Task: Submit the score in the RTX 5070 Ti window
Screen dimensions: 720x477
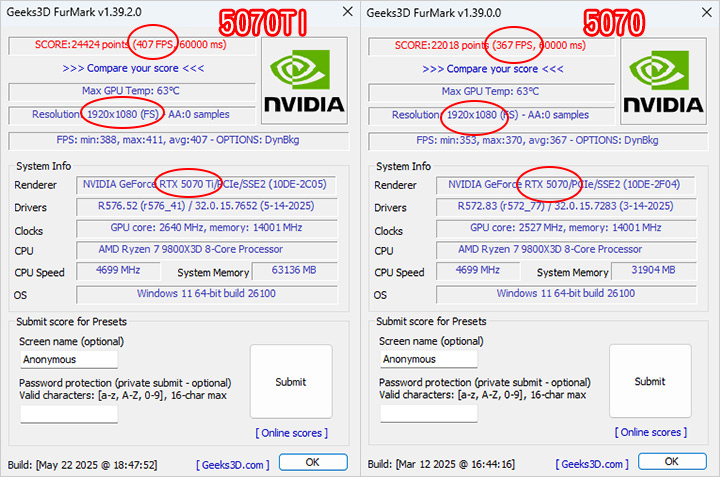Action: click(x=291, y=382)
